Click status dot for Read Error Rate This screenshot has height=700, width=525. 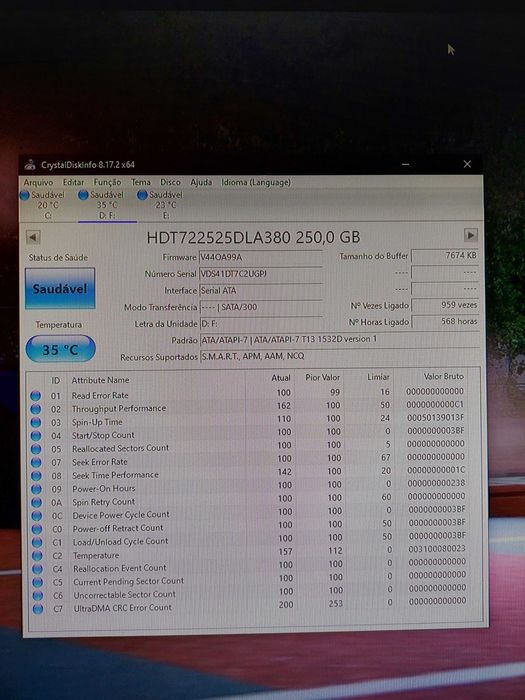pyautogui.click(x=35, y=396)
